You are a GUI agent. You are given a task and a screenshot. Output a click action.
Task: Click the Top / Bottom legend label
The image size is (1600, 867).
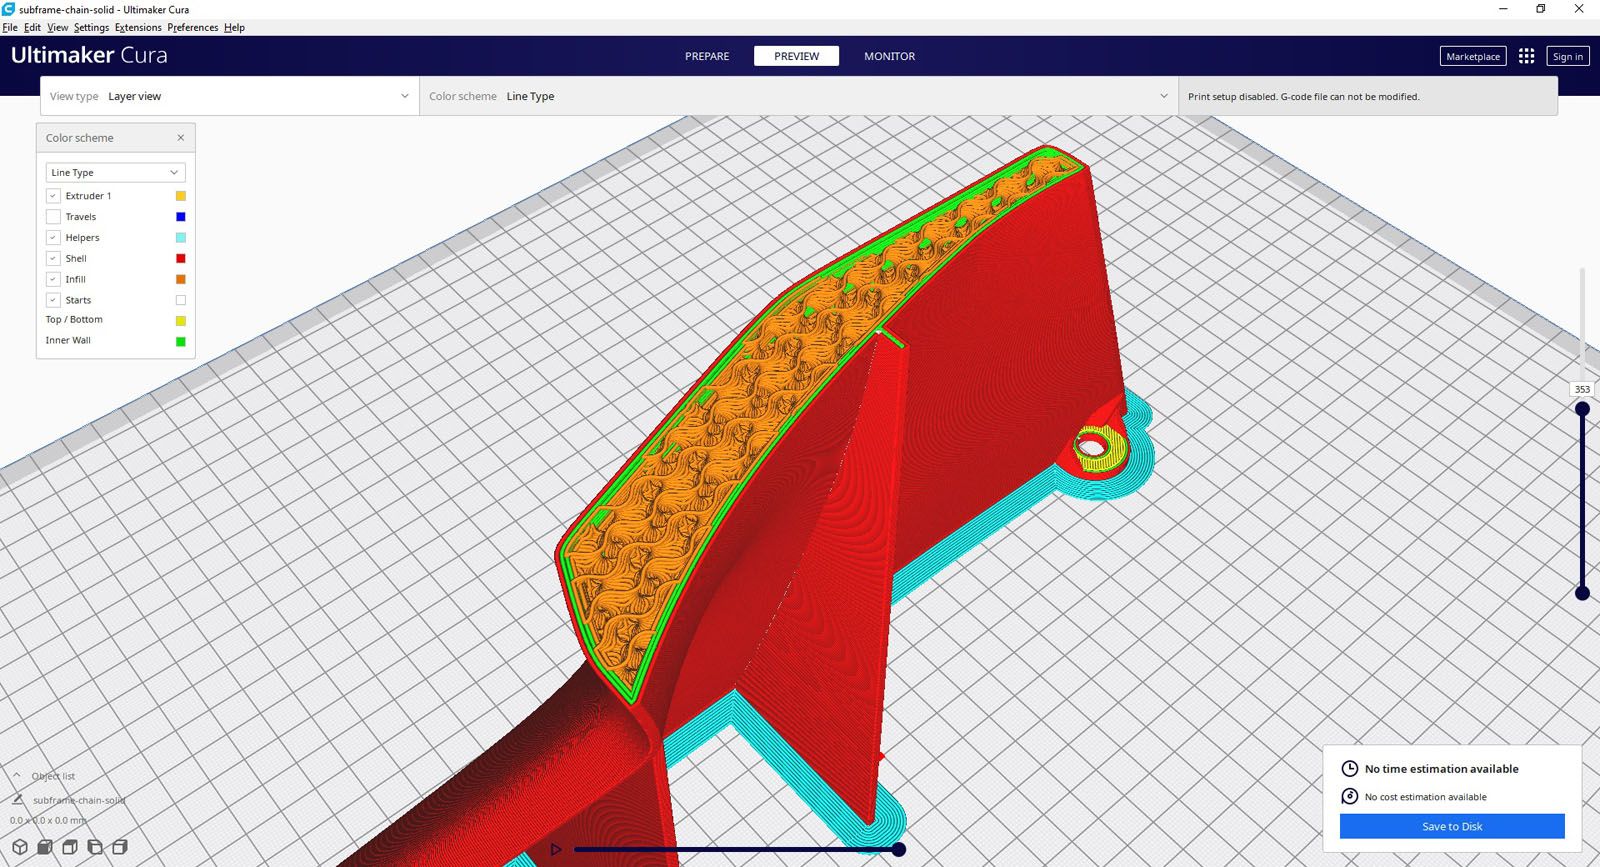click(x=74, y=320)
